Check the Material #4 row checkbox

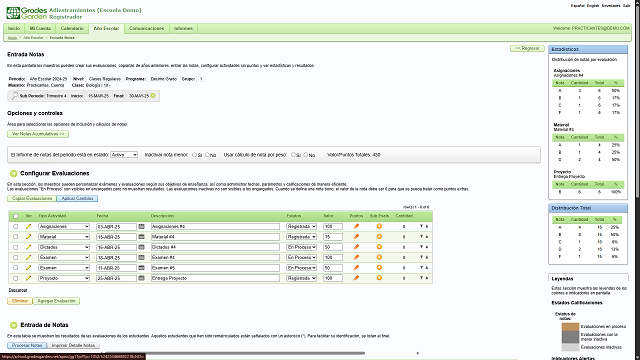pyautogui.click(x=16, y=237)
